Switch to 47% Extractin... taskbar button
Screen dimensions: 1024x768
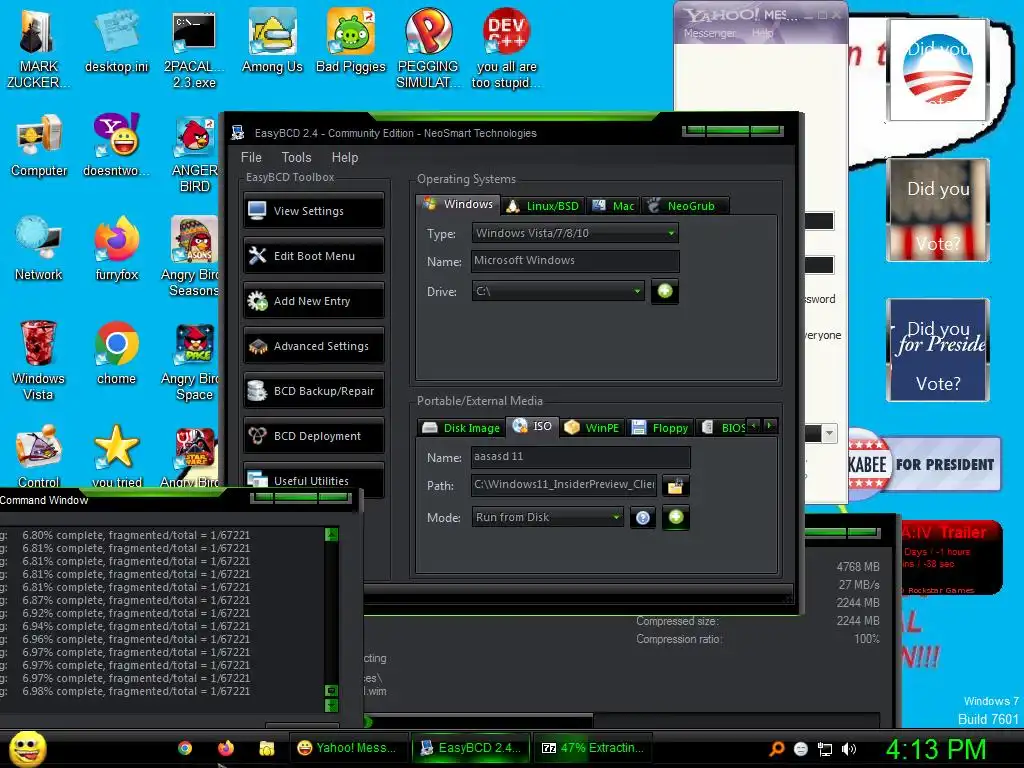pos(593,748)
